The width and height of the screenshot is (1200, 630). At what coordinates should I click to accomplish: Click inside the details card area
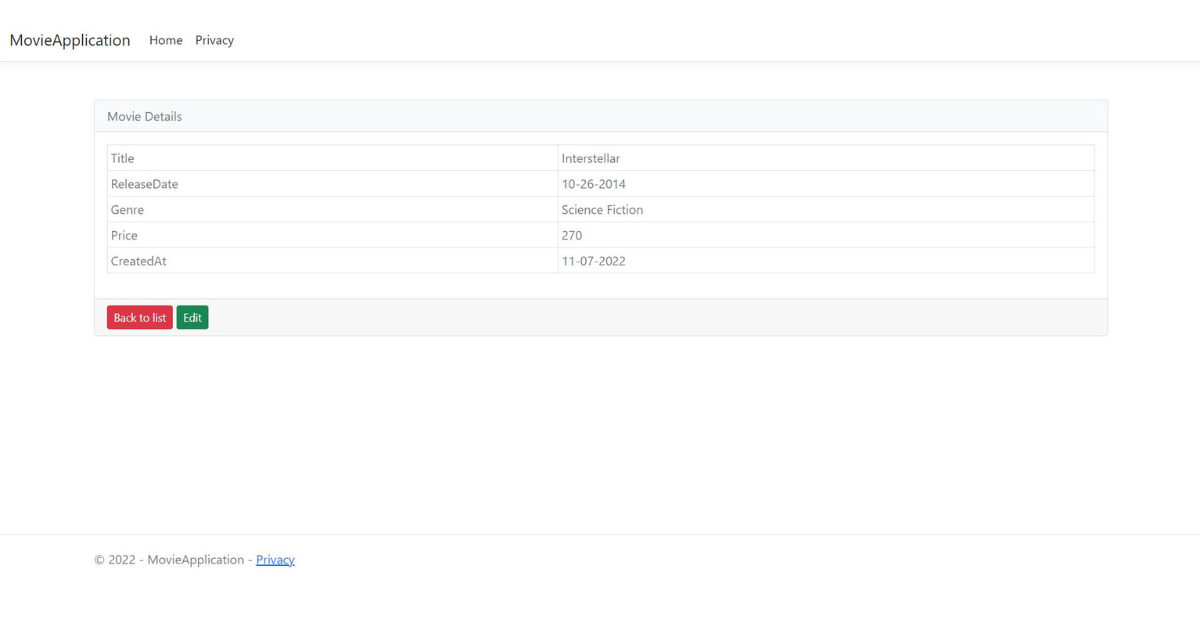600,290
